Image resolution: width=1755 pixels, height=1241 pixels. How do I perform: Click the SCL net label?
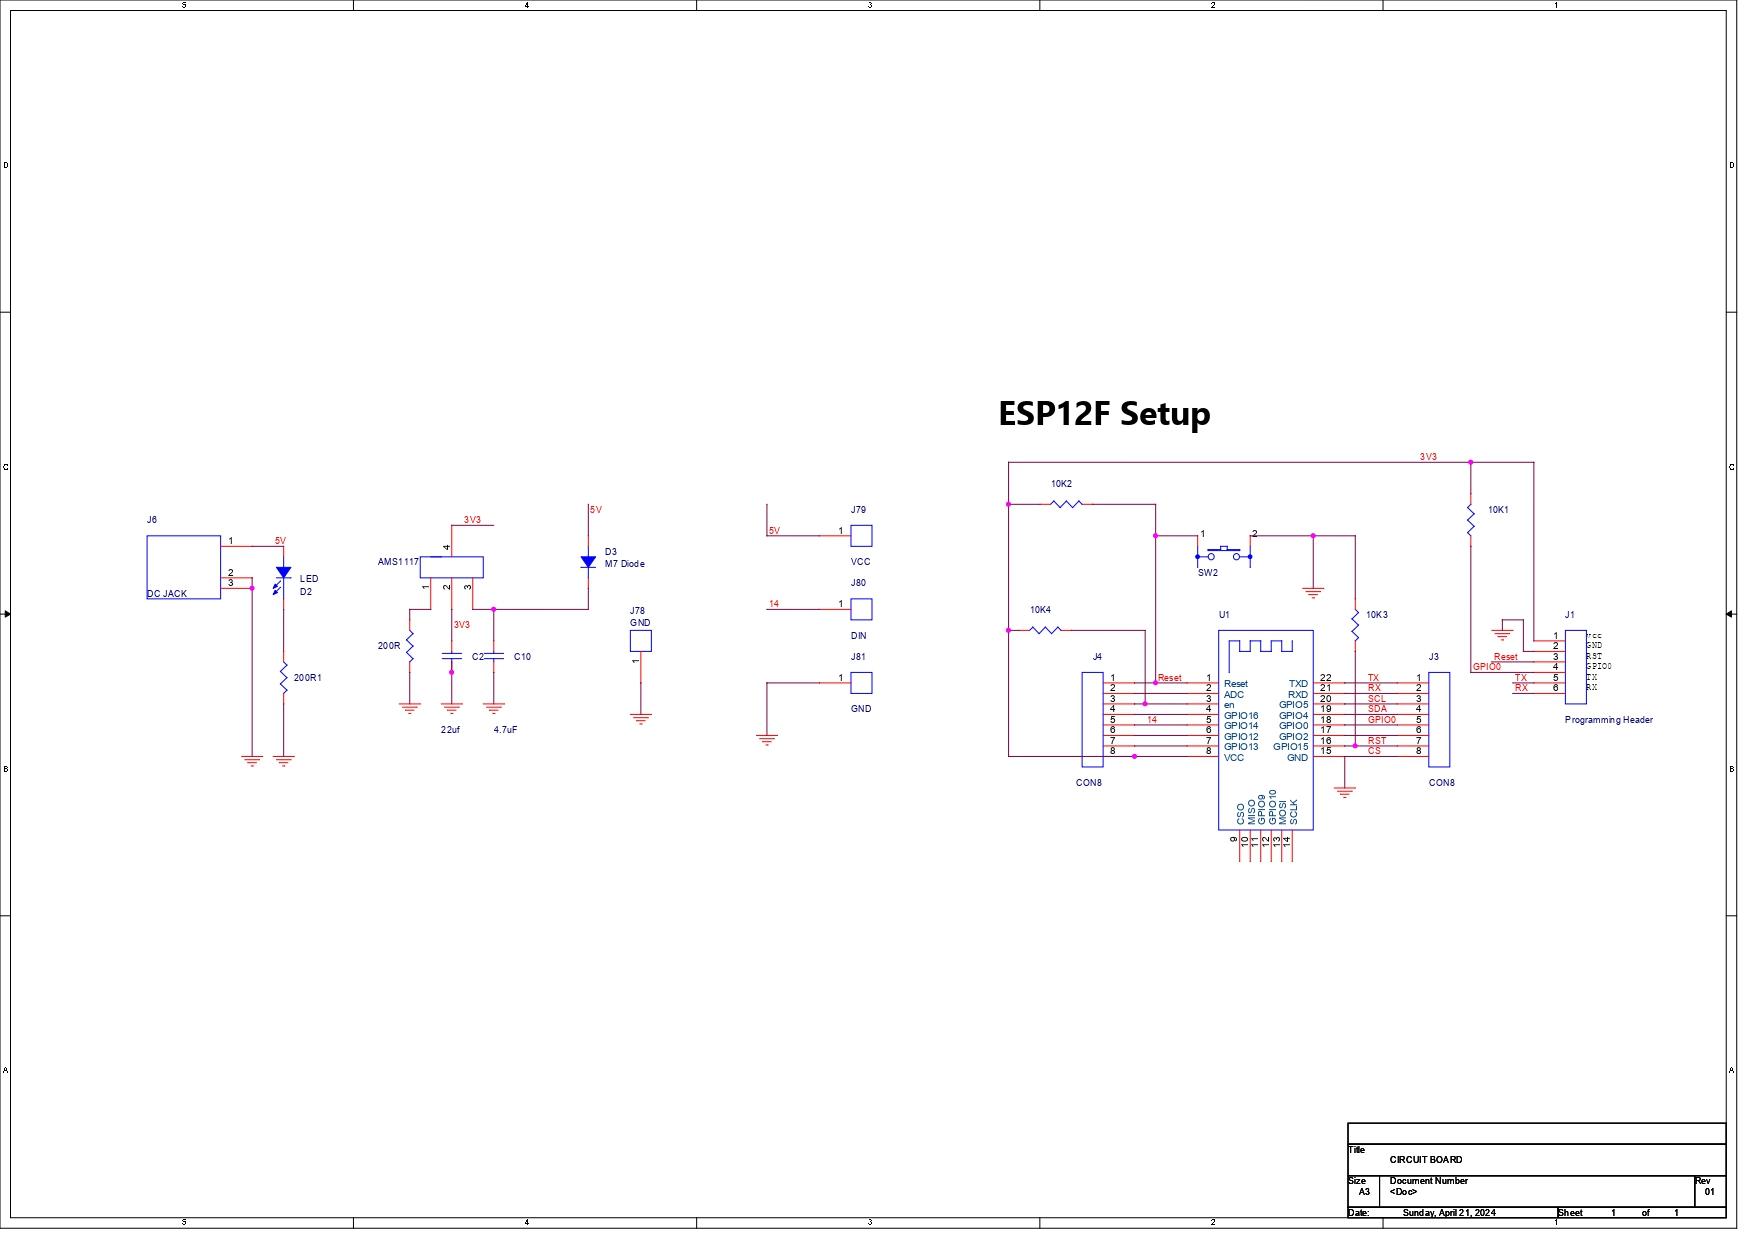click(x=1377, y=699)
